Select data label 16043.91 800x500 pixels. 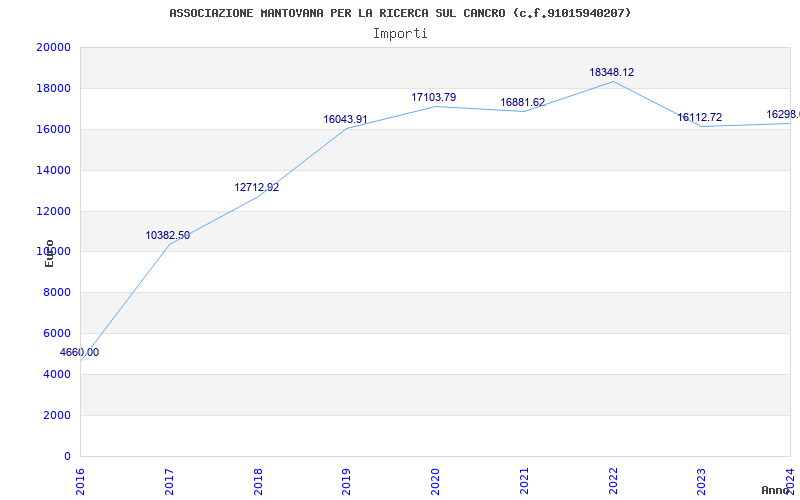[x=345, y=119]
